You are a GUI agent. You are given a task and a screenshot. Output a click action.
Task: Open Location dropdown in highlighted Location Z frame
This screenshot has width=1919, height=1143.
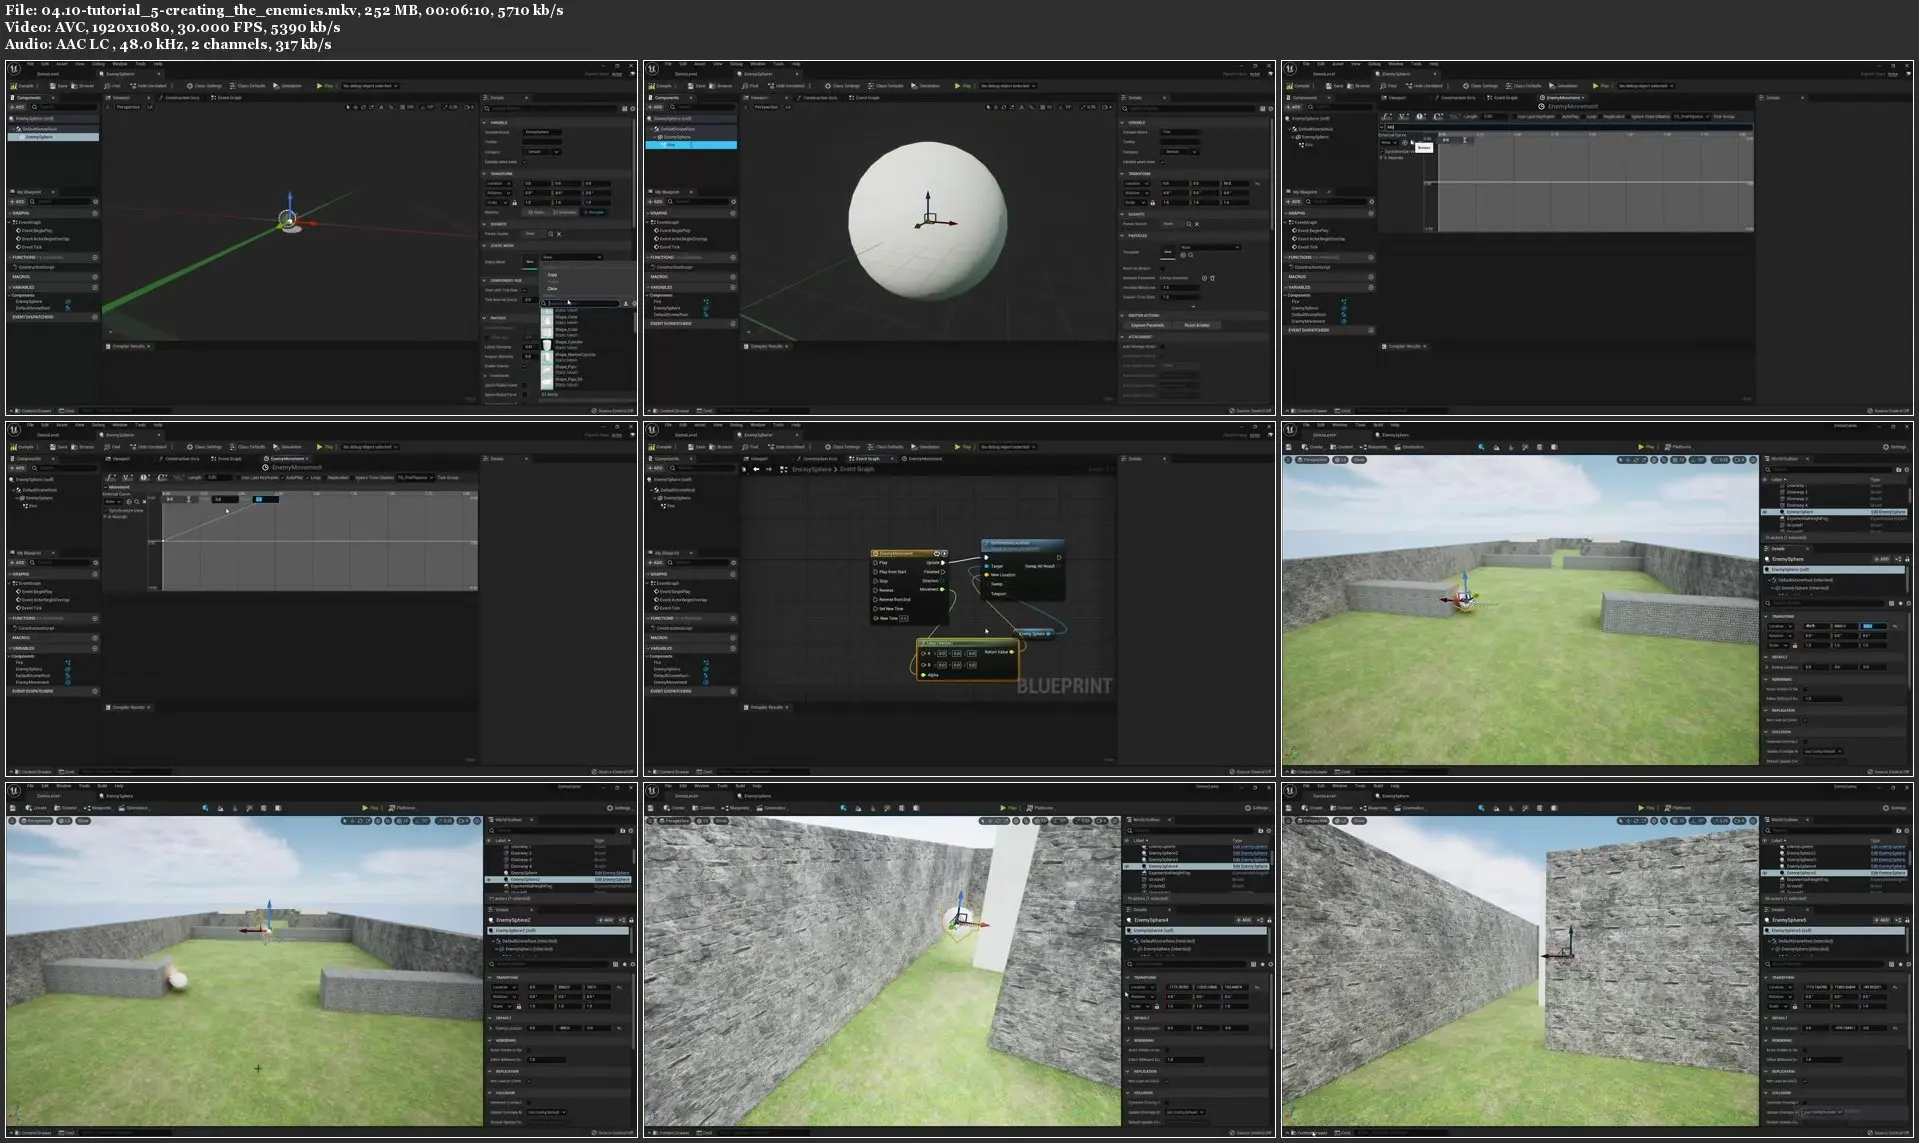click(1780, 626)
